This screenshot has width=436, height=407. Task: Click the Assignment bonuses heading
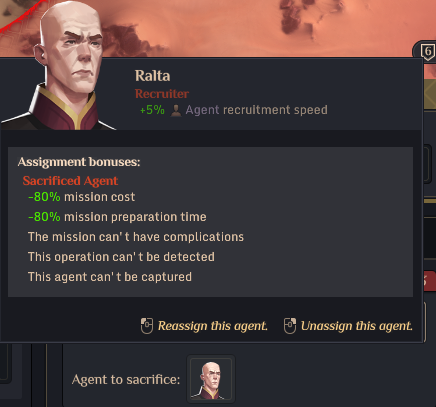(x=79, y=162)
